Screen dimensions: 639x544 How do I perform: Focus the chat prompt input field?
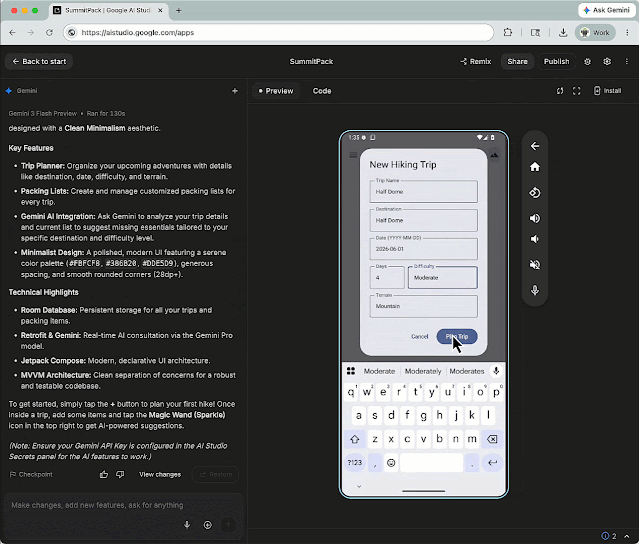[122, 505]
